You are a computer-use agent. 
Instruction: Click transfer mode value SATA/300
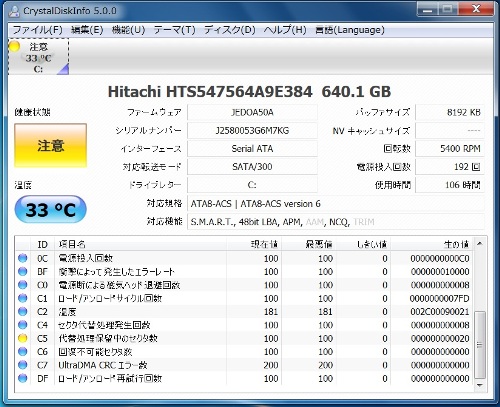pos(252,167)
